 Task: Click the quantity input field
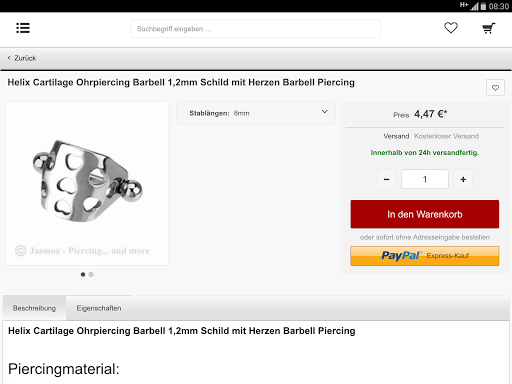[x=425, y=179]
